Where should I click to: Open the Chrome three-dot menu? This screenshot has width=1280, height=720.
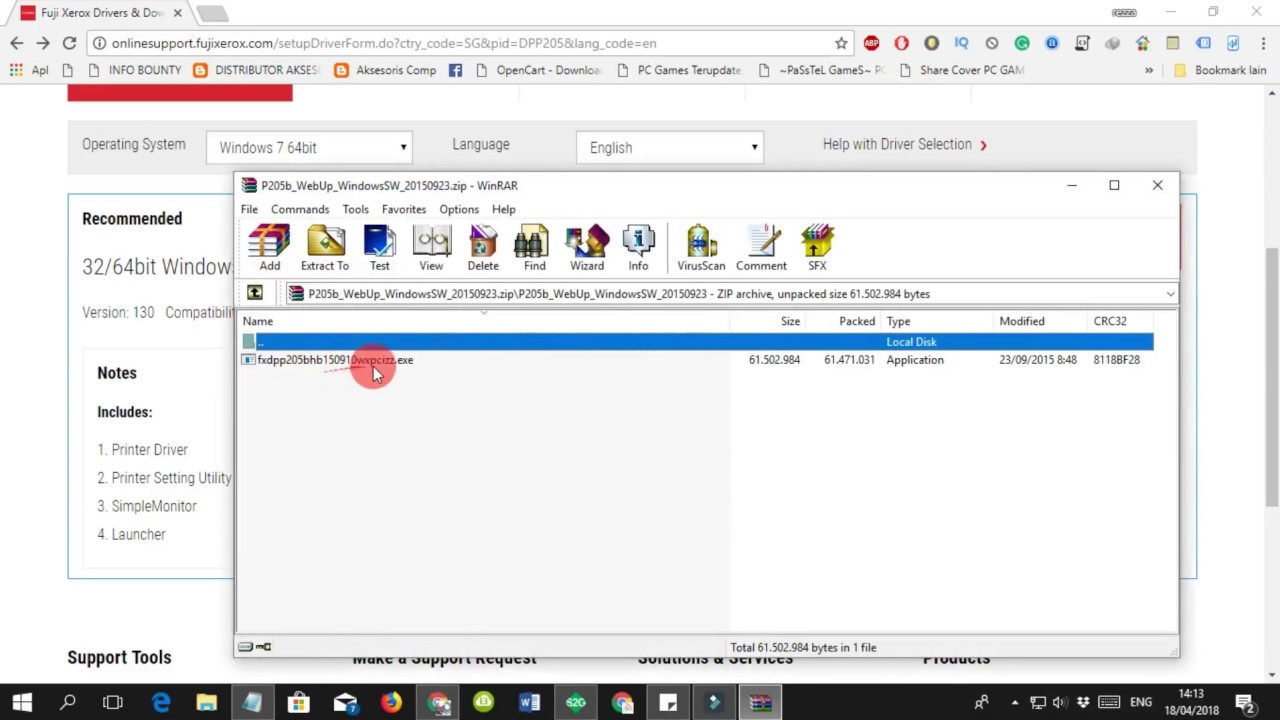point(1261,43)
